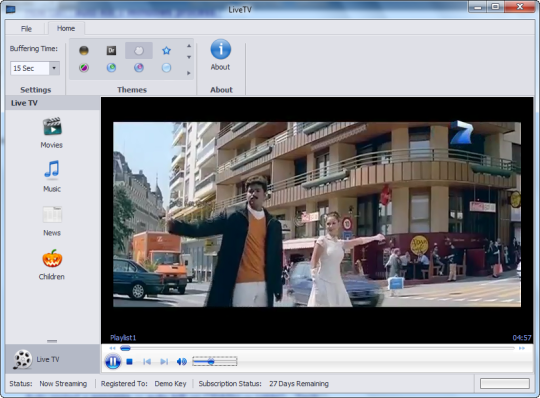Expand the full themes gallery
Viewport: 540px width, 398px height.
(x=189, y=73)
